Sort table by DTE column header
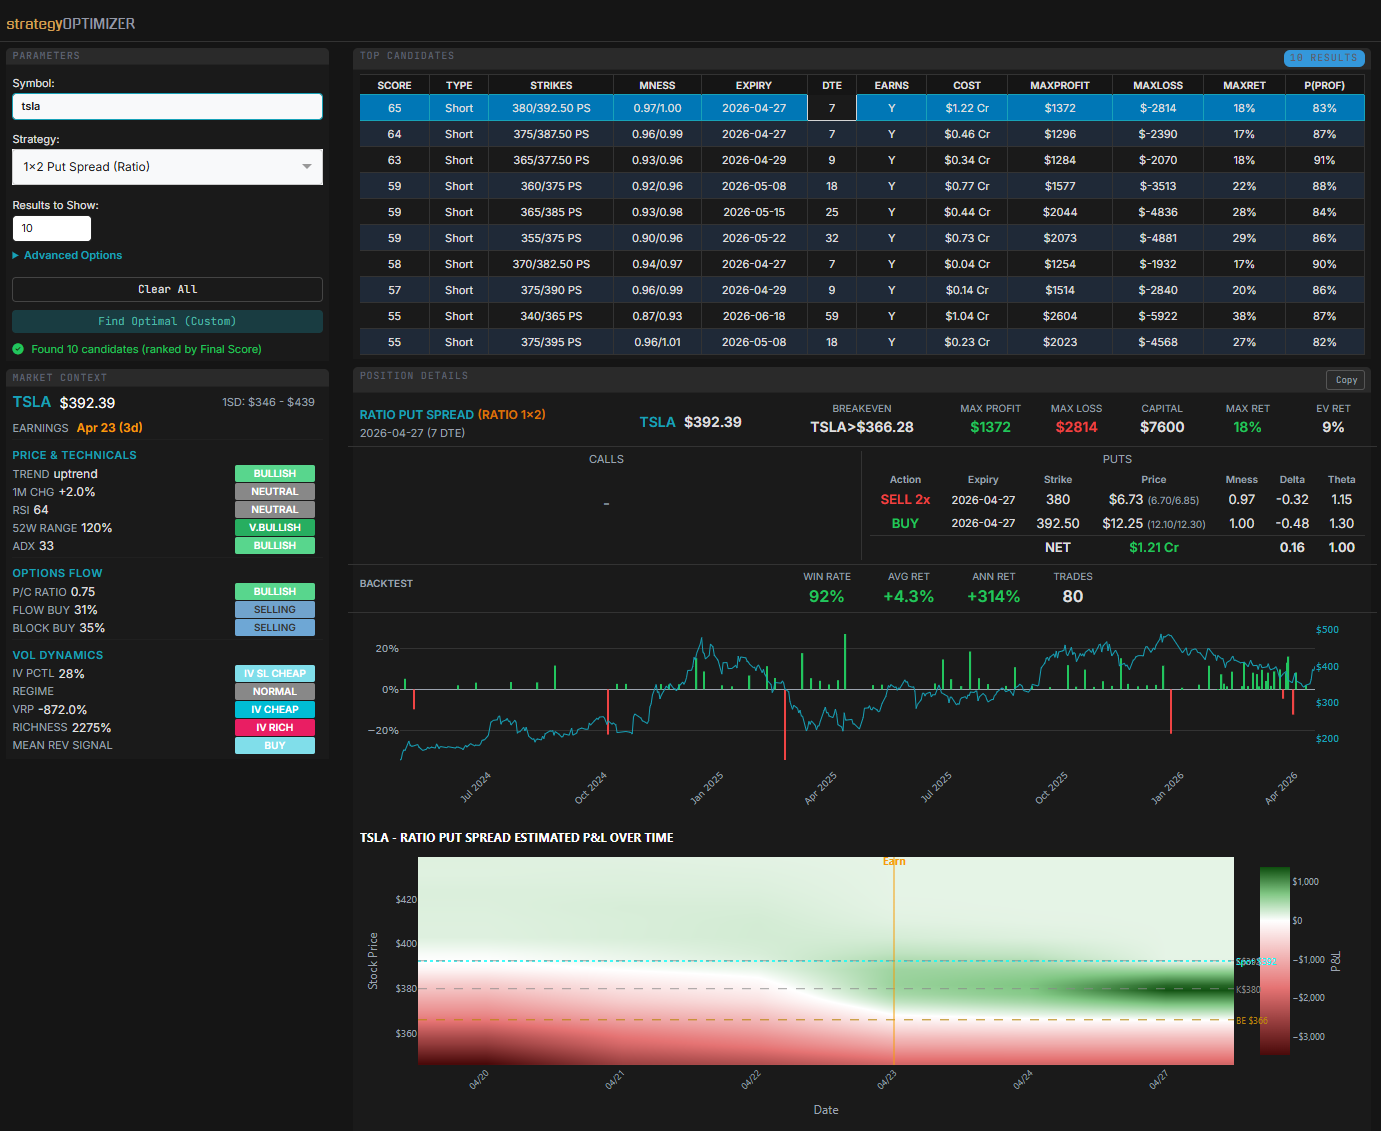The height and width of the screenshot is (1131, 1381). (832, 85)
